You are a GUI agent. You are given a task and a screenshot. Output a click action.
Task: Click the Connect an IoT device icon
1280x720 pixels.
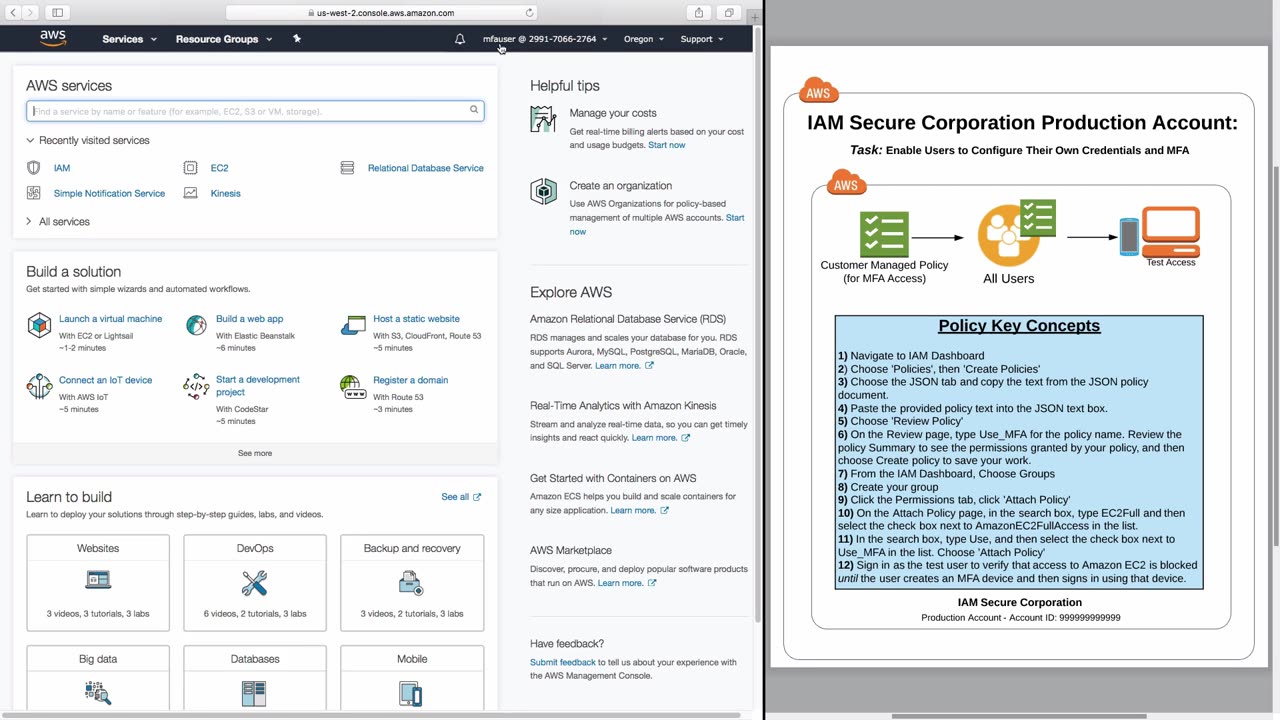tap(39, 386)
